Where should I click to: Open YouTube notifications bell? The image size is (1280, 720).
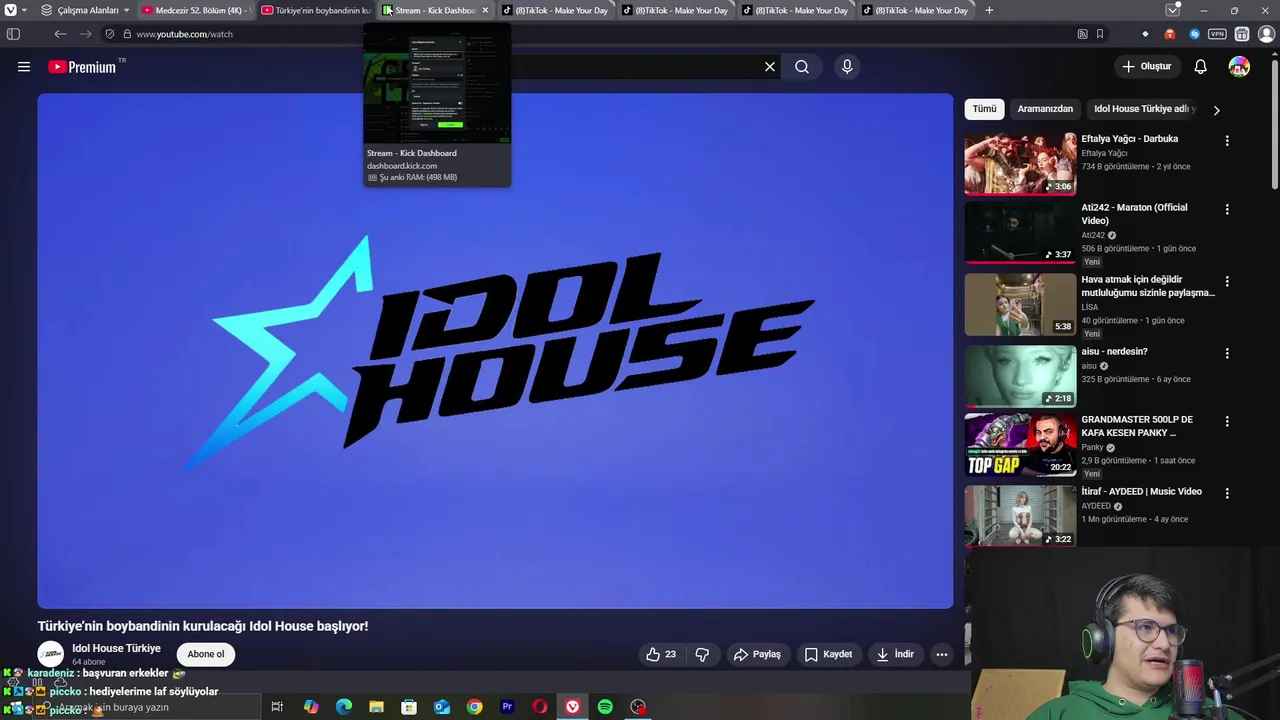pos(1201,67)
